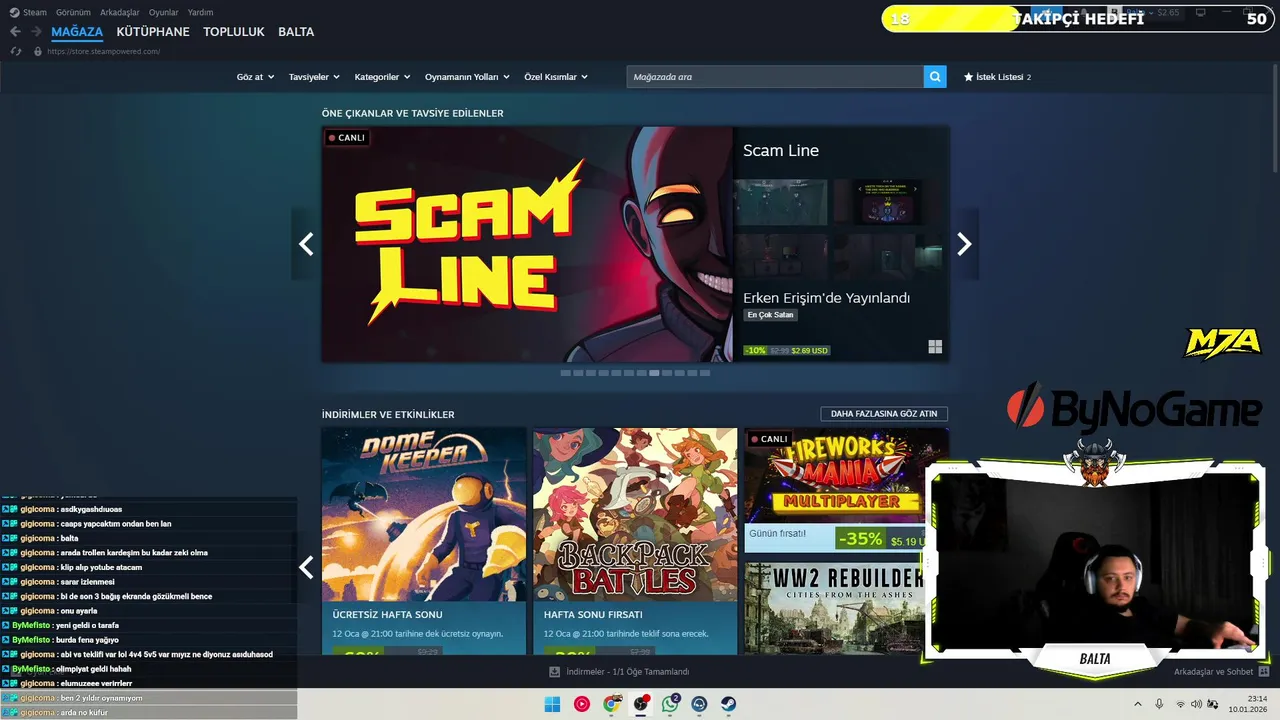This screenshot has width=1280, height=720.
Task: Open the Steam menu
Action: click(x=35, y=12)
